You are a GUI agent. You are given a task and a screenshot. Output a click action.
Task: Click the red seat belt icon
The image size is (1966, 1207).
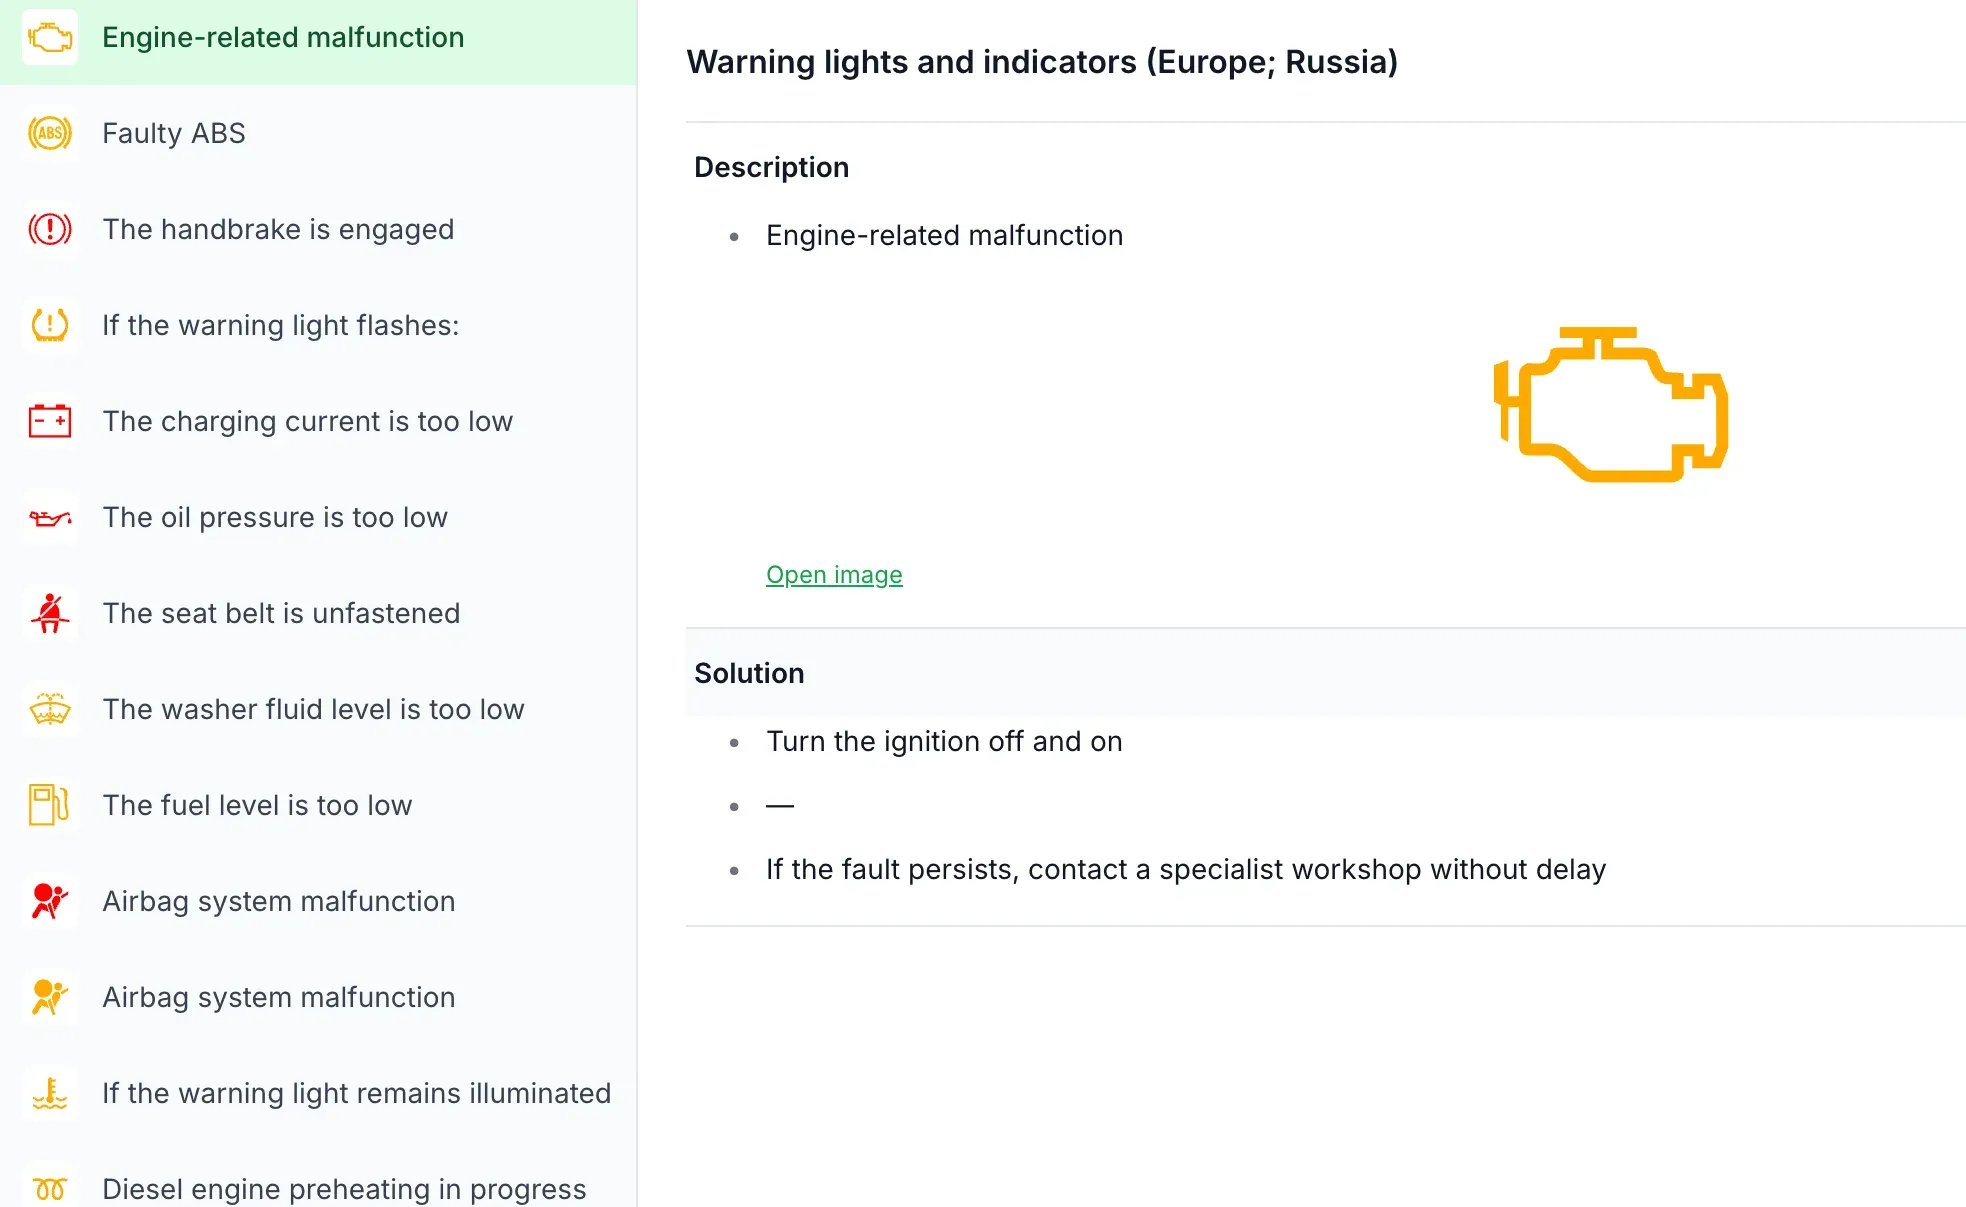click(x=50, y=613)
